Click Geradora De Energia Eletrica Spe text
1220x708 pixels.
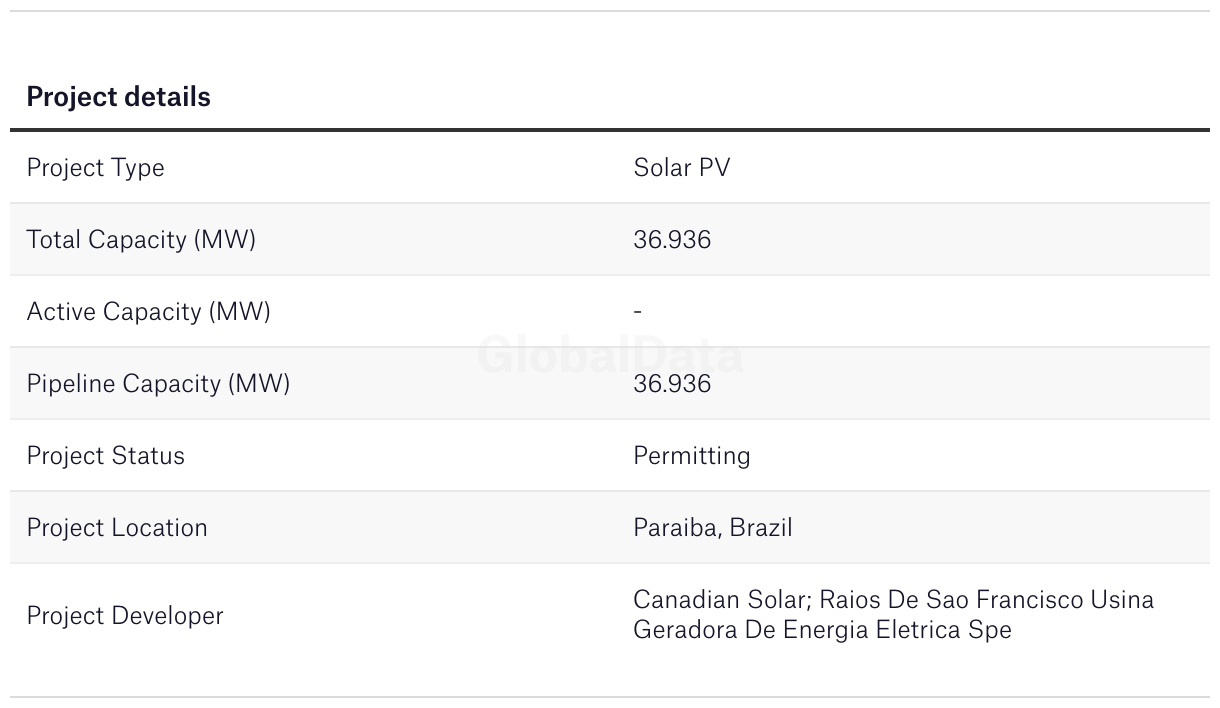[x=822, y=630]
